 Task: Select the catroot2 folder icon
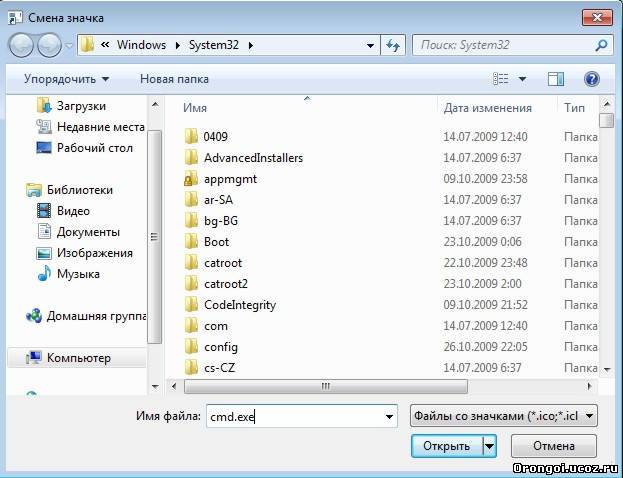pos(191,284)
